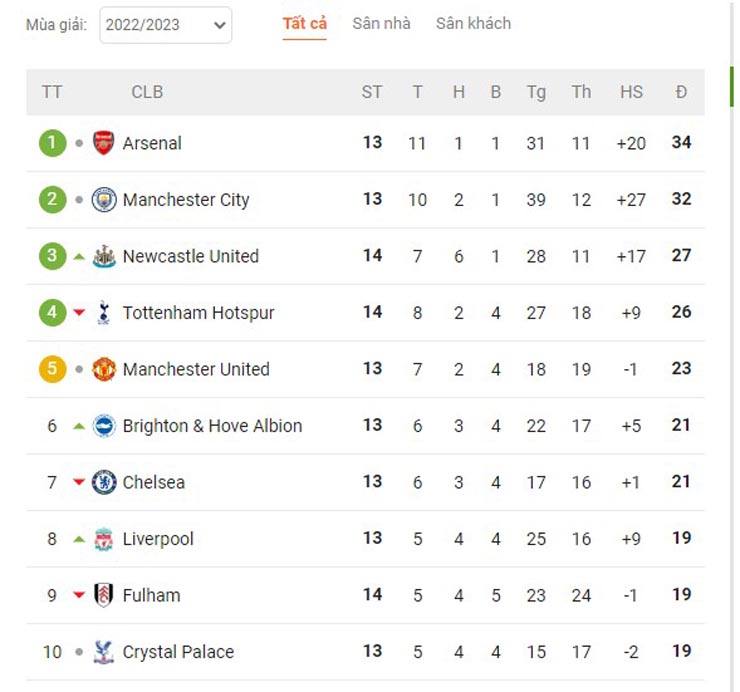Click the Brighton & Hove Albion crest
The image size is (740, 692).
click(x=104, y=426)
